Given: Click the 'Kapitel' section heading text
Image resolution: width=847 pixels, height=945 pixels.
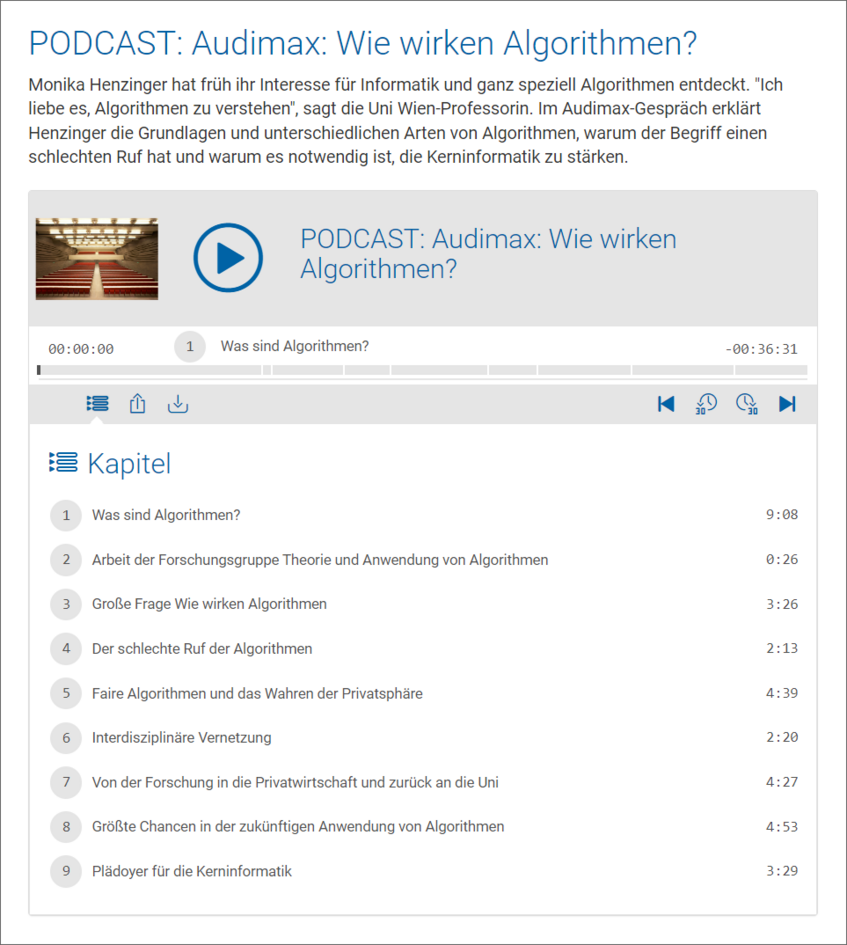Looking at the screenshot, I should (130, 463).
